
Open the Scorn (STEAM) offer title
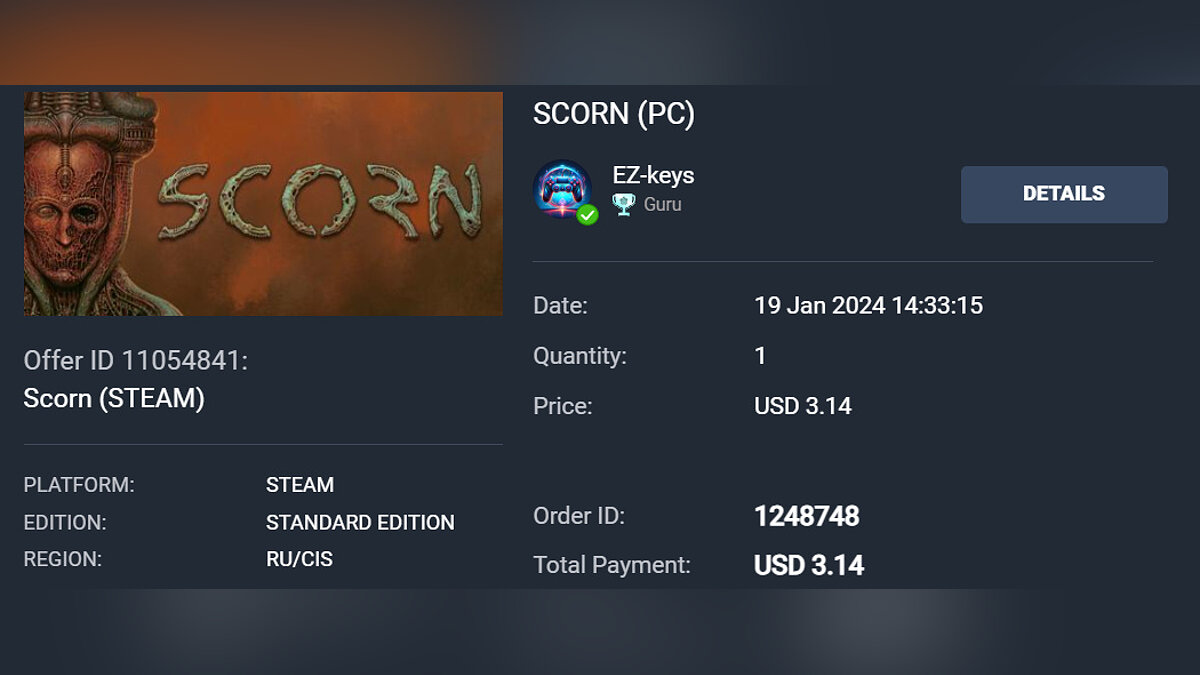click(114, 398)
